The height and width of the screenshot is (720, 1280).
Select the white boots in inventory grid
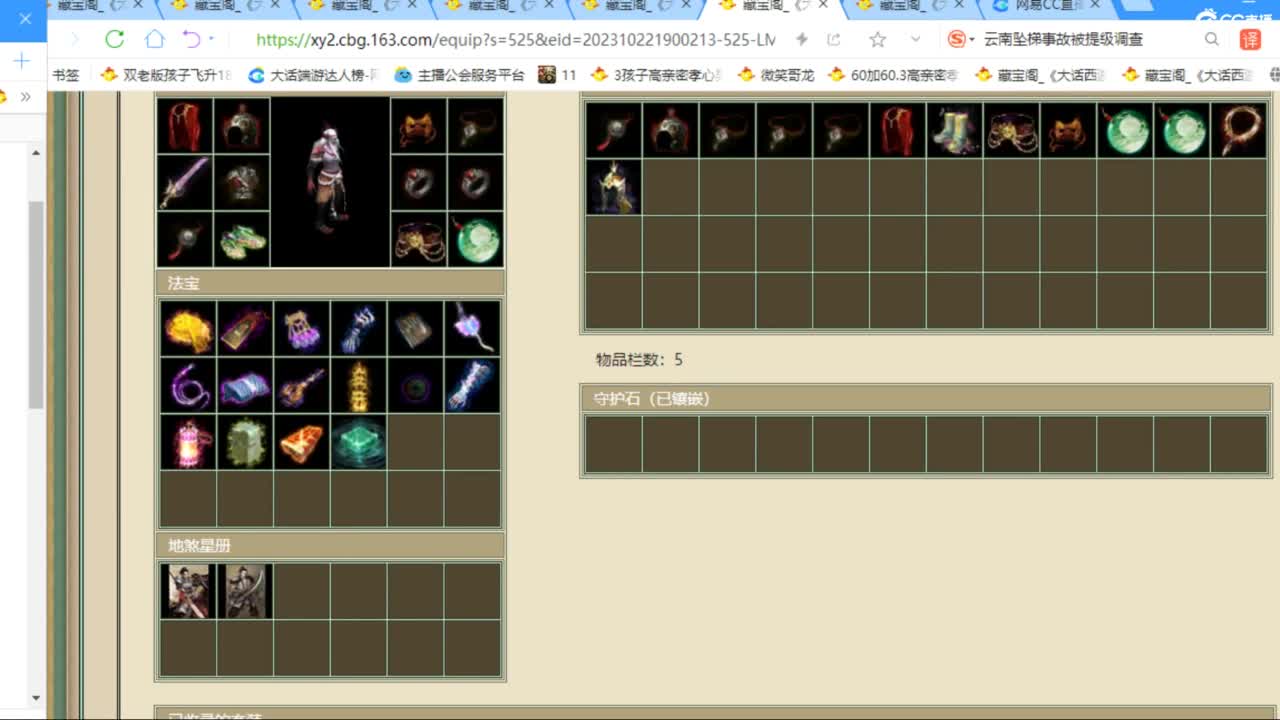click(x=955, y=130)
